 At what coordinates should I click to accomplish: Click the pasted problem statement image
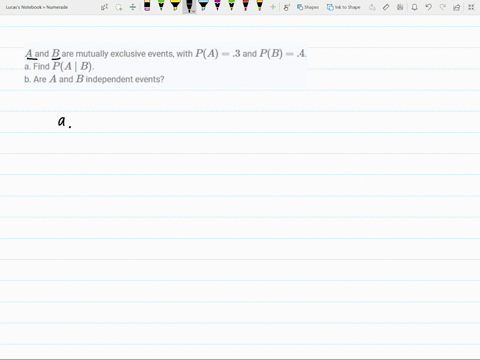point(166,66)
